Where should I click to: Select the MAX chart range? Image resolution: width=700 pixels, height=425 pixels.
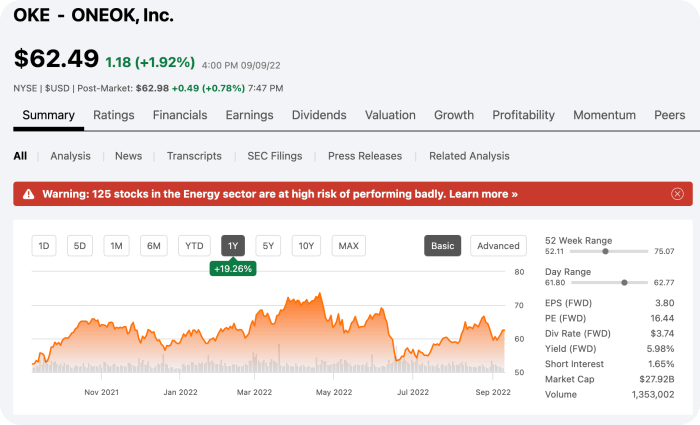(349, 246)
